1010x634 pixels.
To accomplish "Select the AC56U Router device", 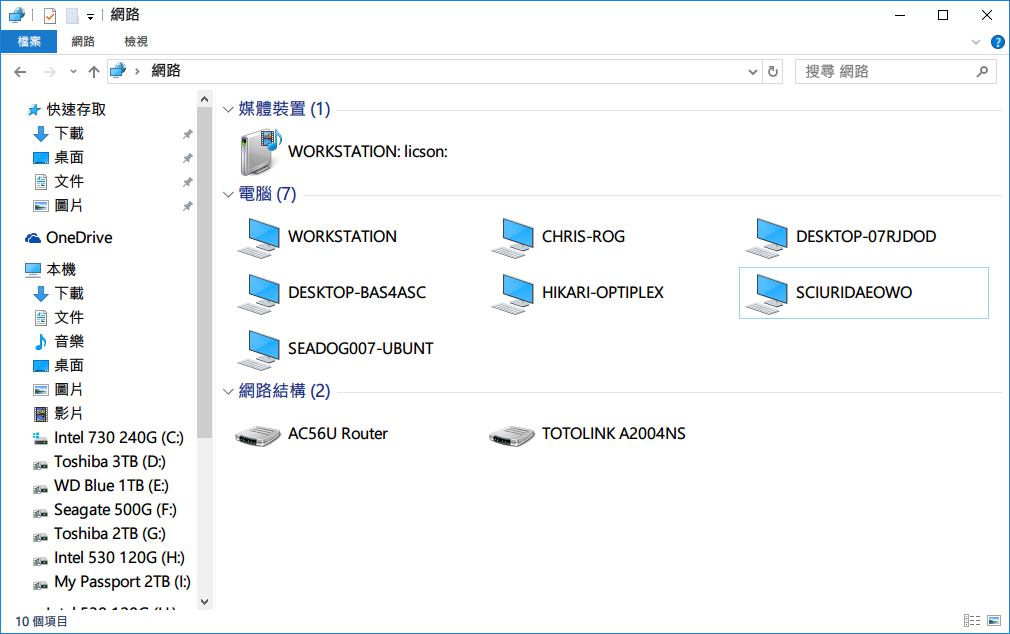I will [x=312, y=434].
